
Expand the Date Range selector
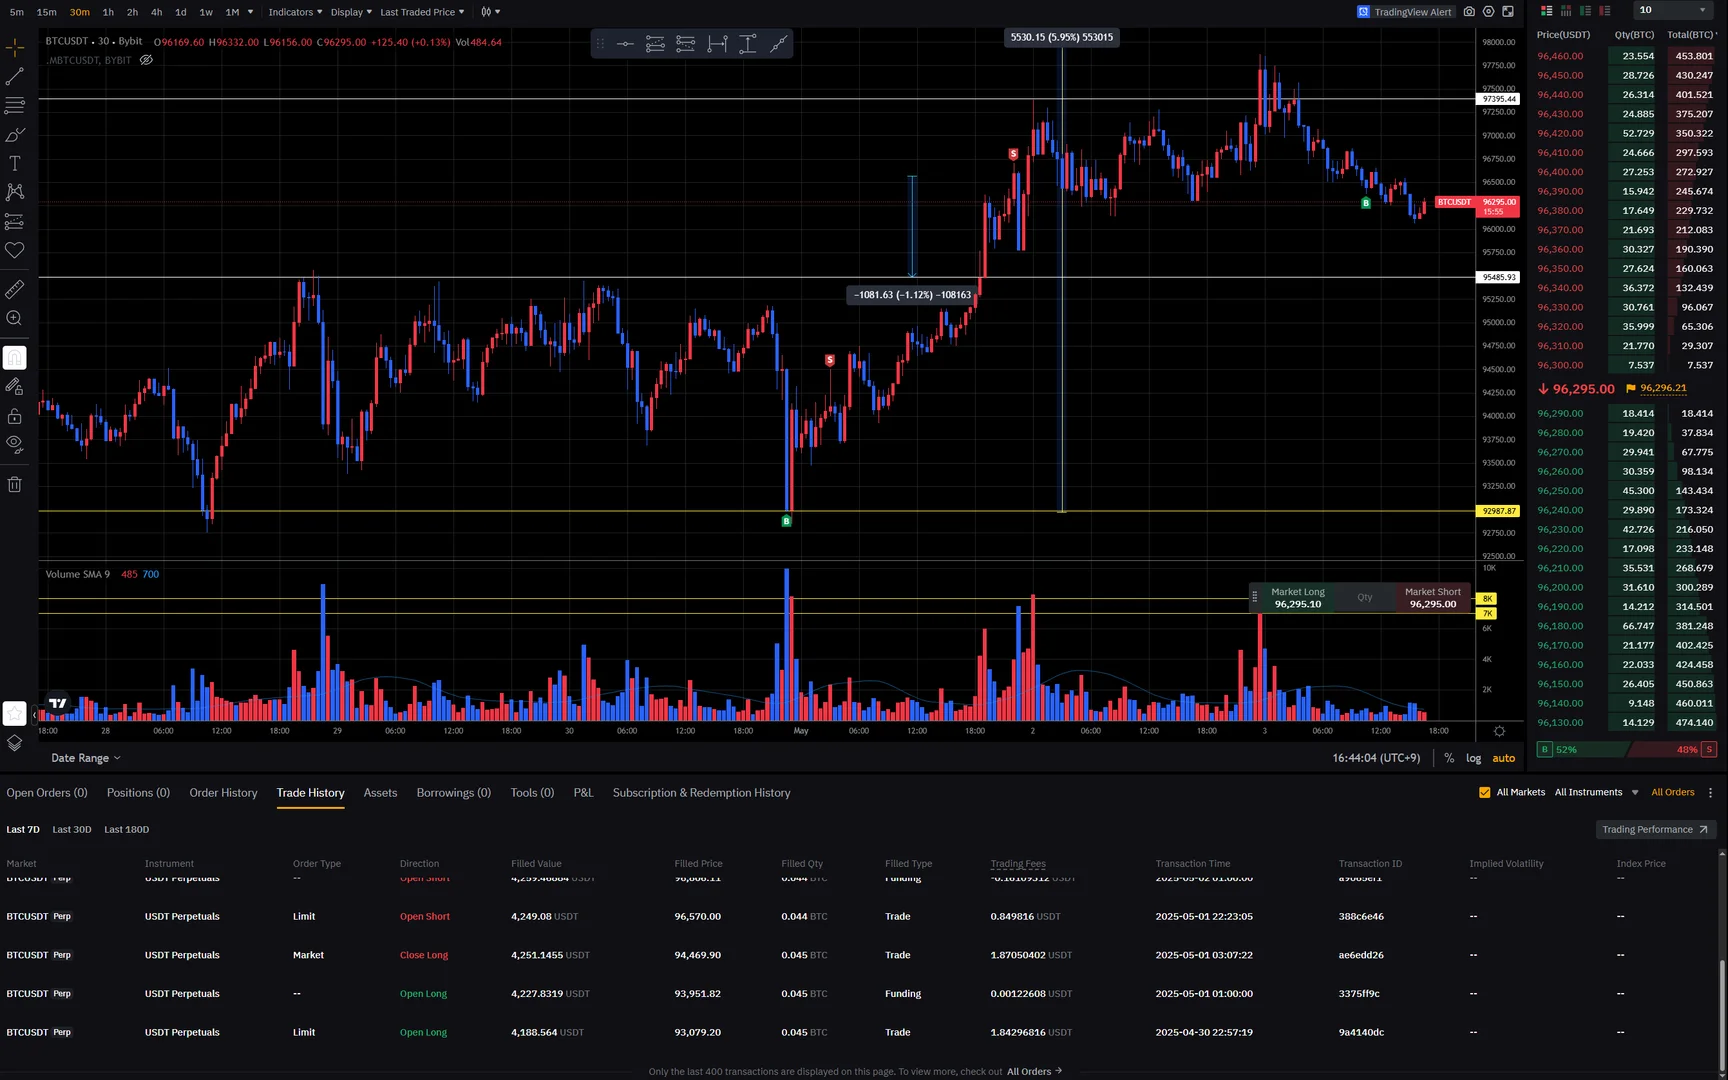click(x=85, y=758)
